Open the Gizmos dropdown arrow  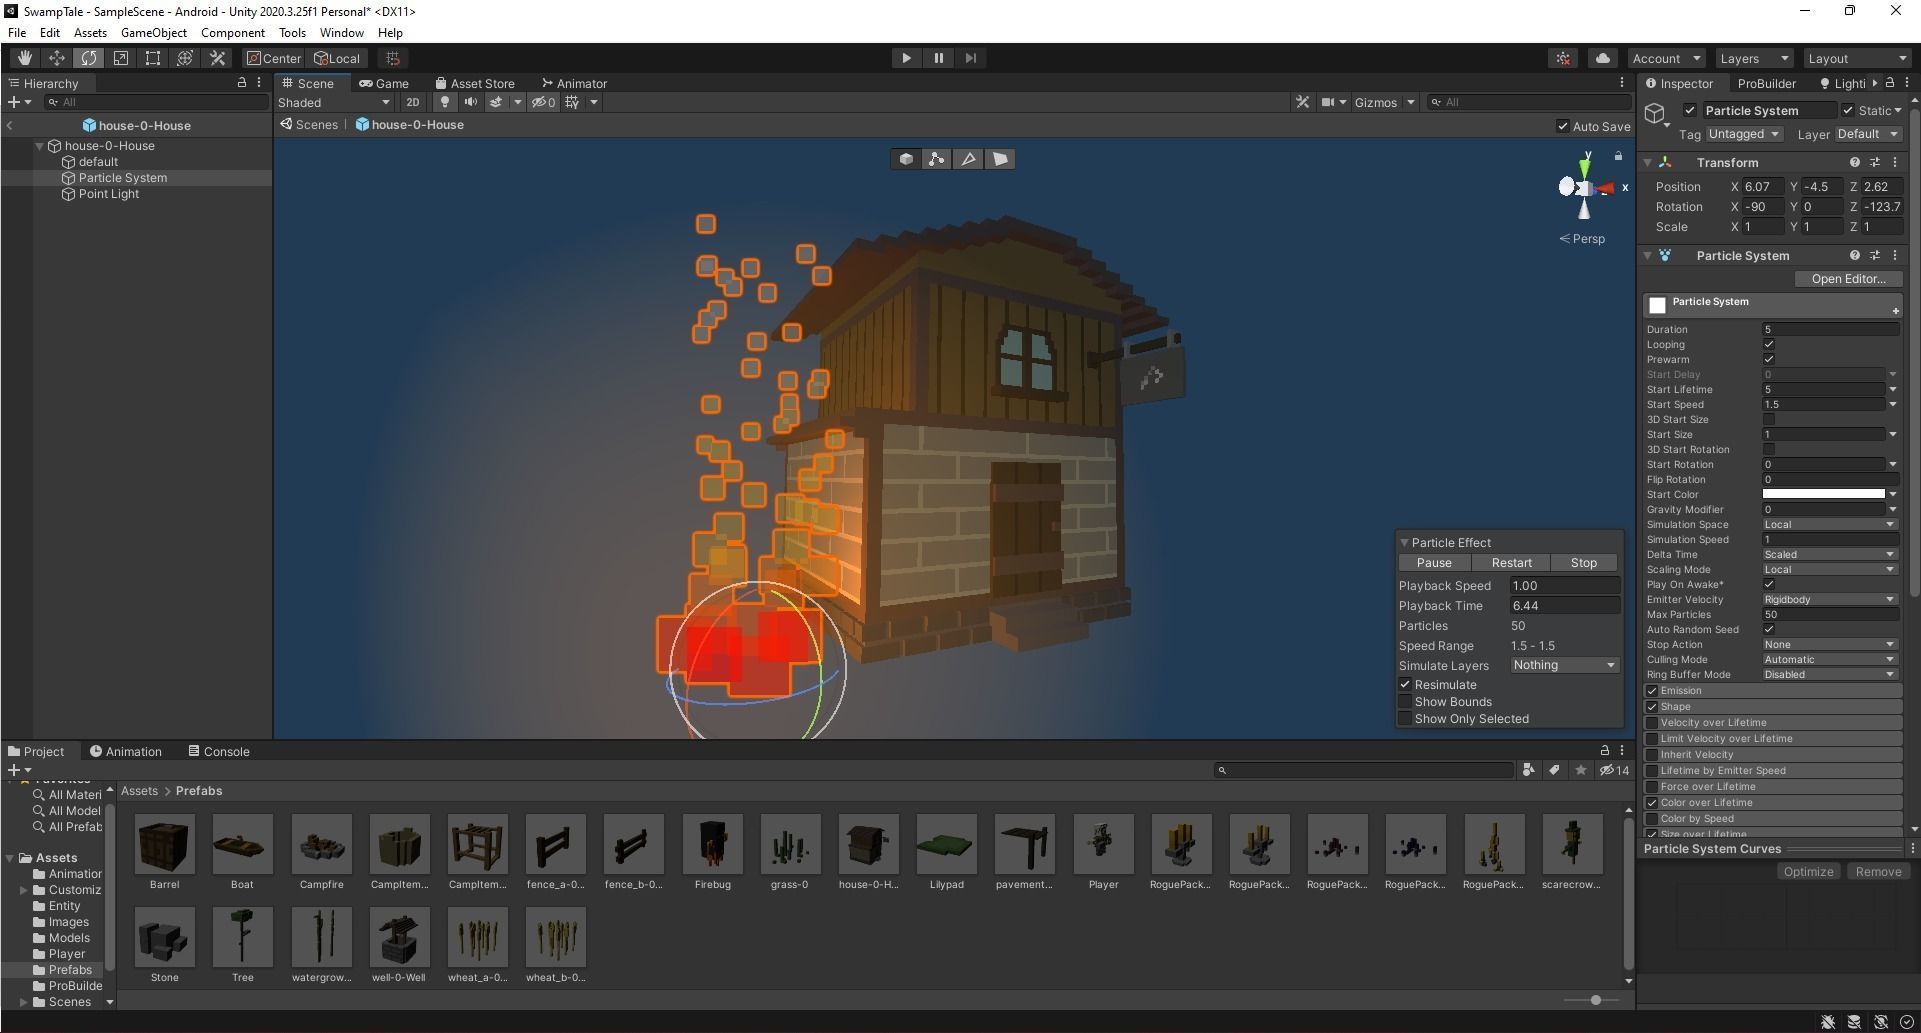click(x=1411, y=102)
